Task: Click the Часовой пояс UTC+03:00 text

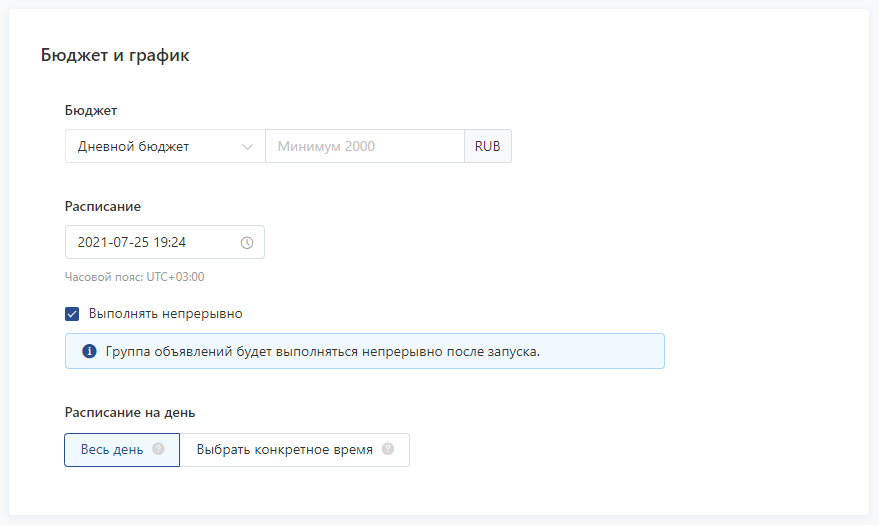Action: tap(135, 277)
